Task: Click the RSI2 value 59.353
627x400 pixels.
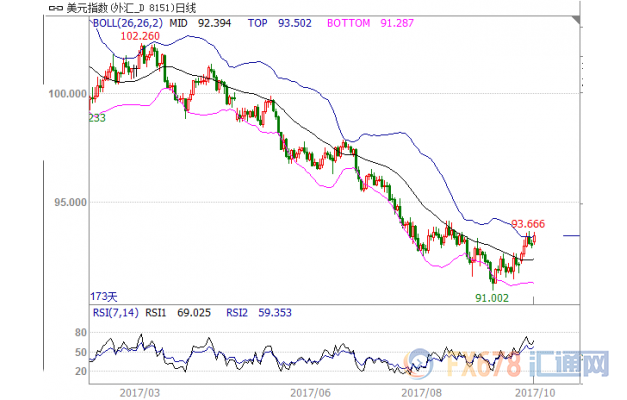Action: [x=275, y=313]
